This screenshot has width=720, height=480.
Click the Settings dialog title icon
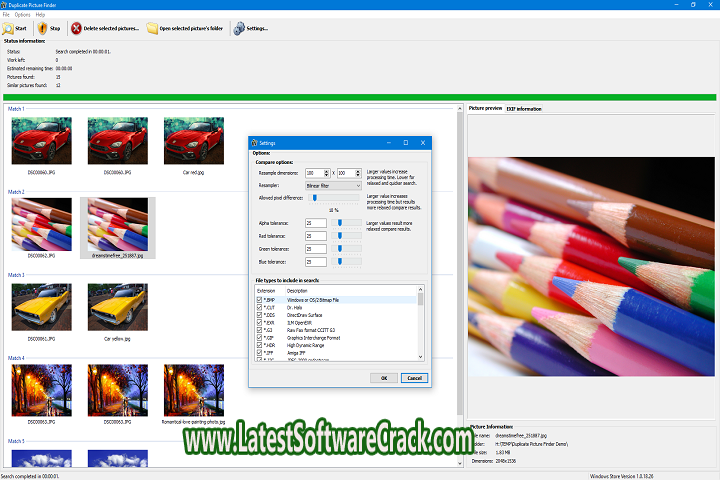point(254,143)
